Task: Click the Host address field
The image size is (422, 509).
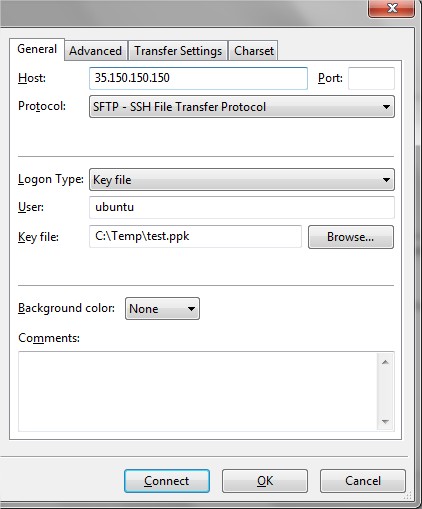Action: [198, 78]
